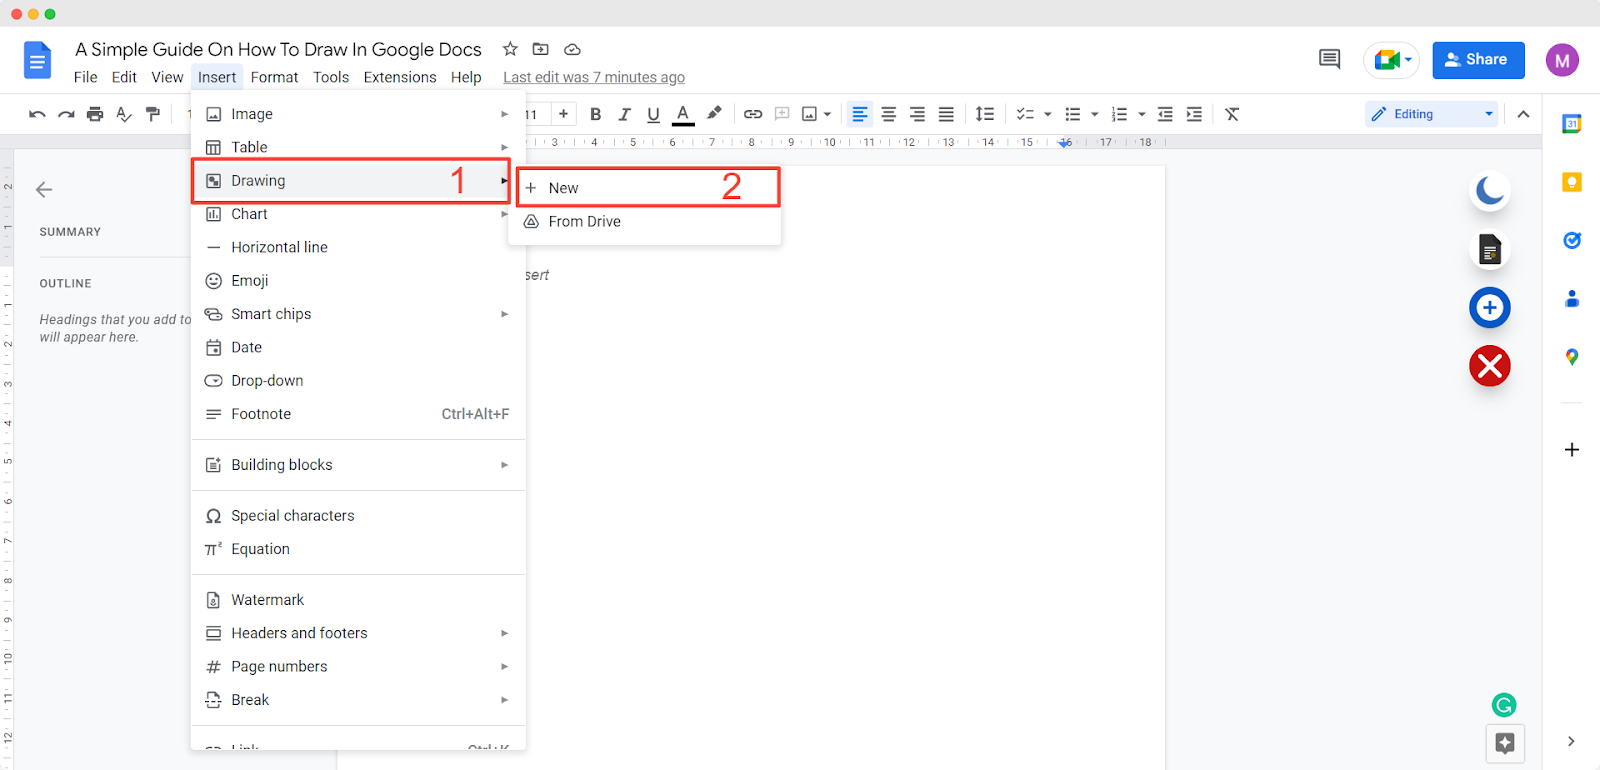Insert a link using the chain icon
This screenshot has height=770, width=1600.
[x=753, y=114]
